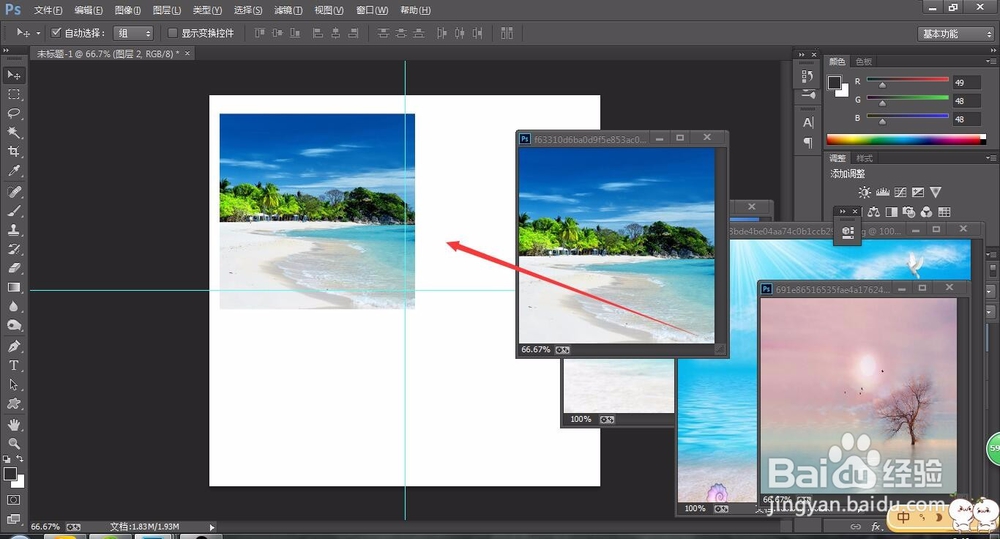The image size is (1000, 539).
Task: Select the Gradient tool
Action: (13, 288)
